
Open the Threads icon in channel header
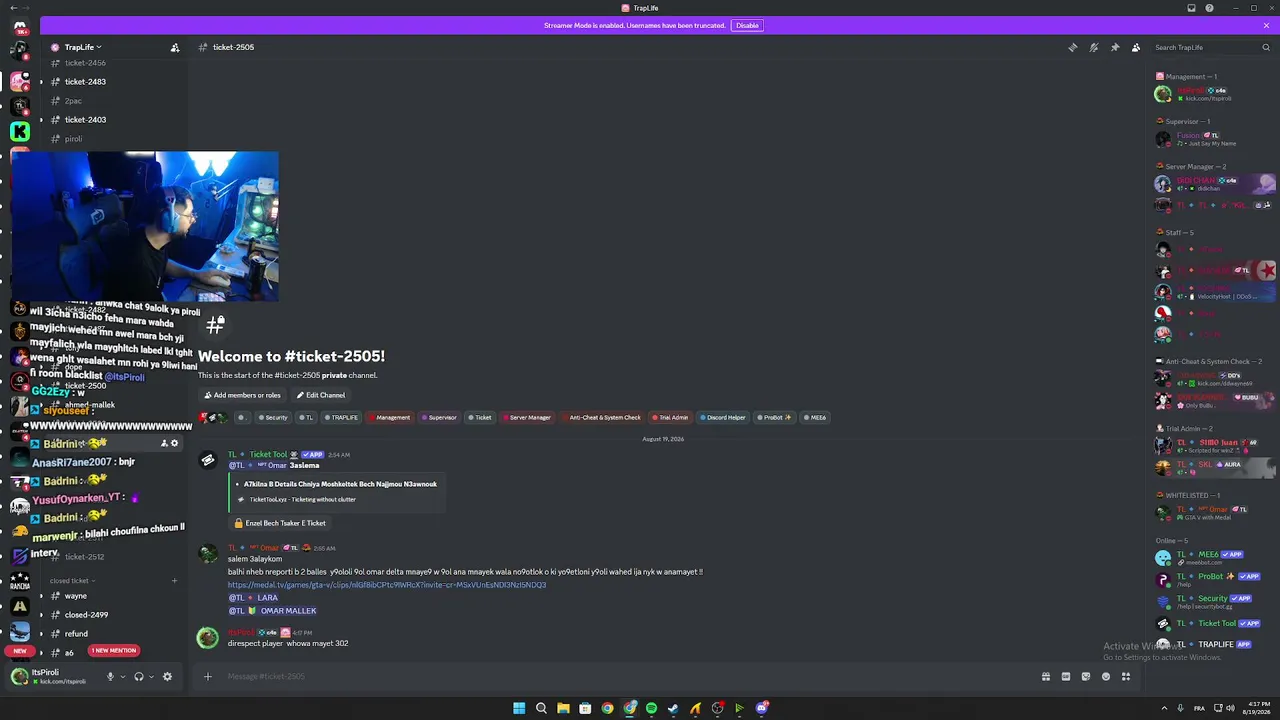click(x=1073, y=47)
